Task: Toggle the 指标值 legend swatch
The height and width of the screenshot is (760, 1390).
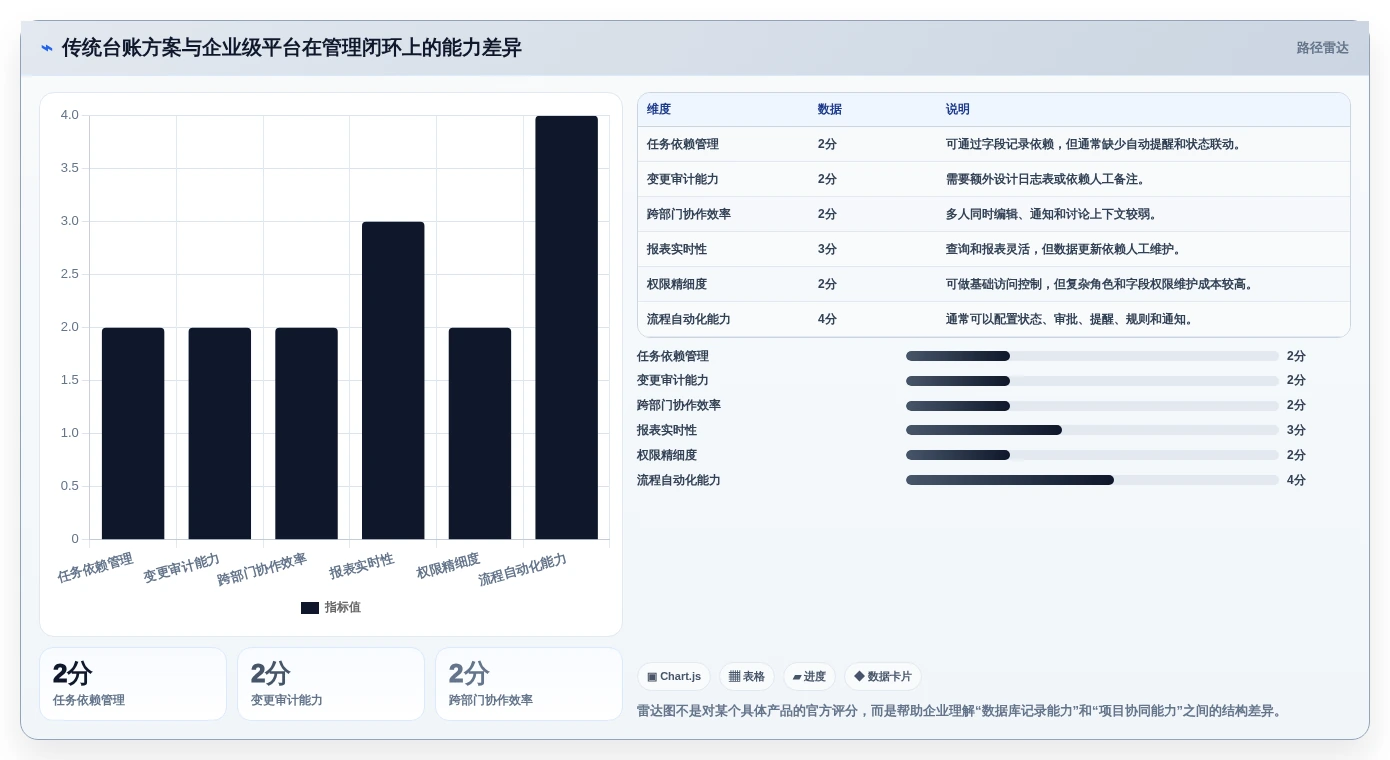Action: [x=310, y=608]
